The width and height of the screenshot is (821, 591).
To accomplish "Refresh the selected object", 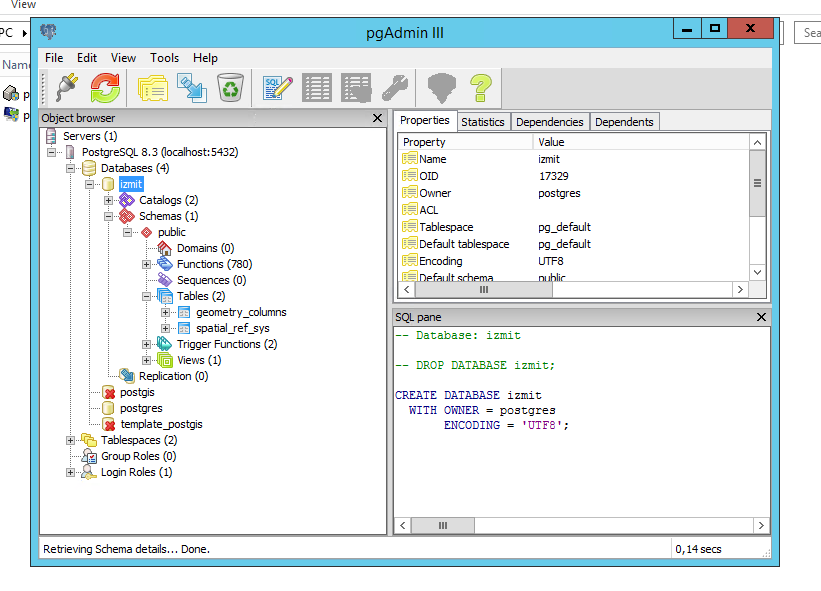I will (105, 88).
